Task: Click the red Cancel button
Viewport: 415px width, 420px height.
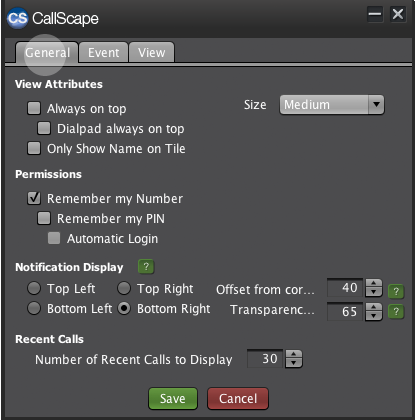Action: tap(238, 398)
